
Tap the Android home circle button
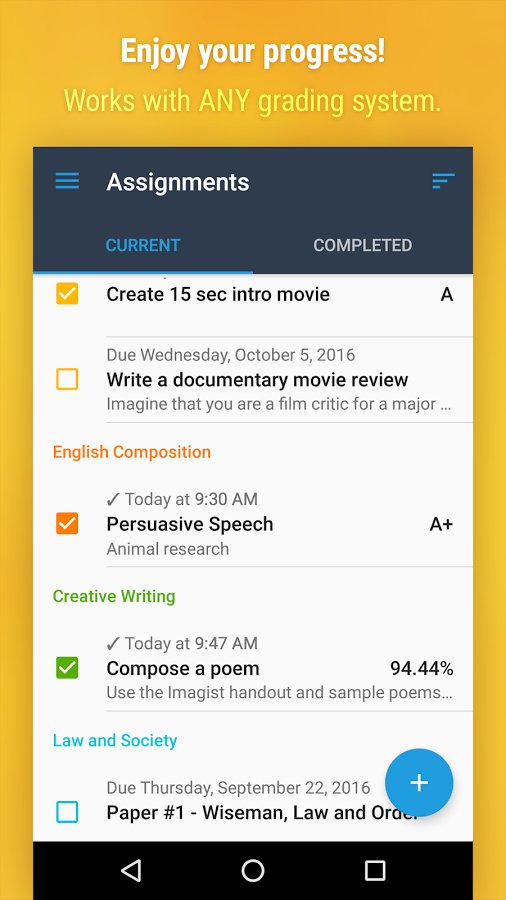pyautogui.click(x=252, y=871)
